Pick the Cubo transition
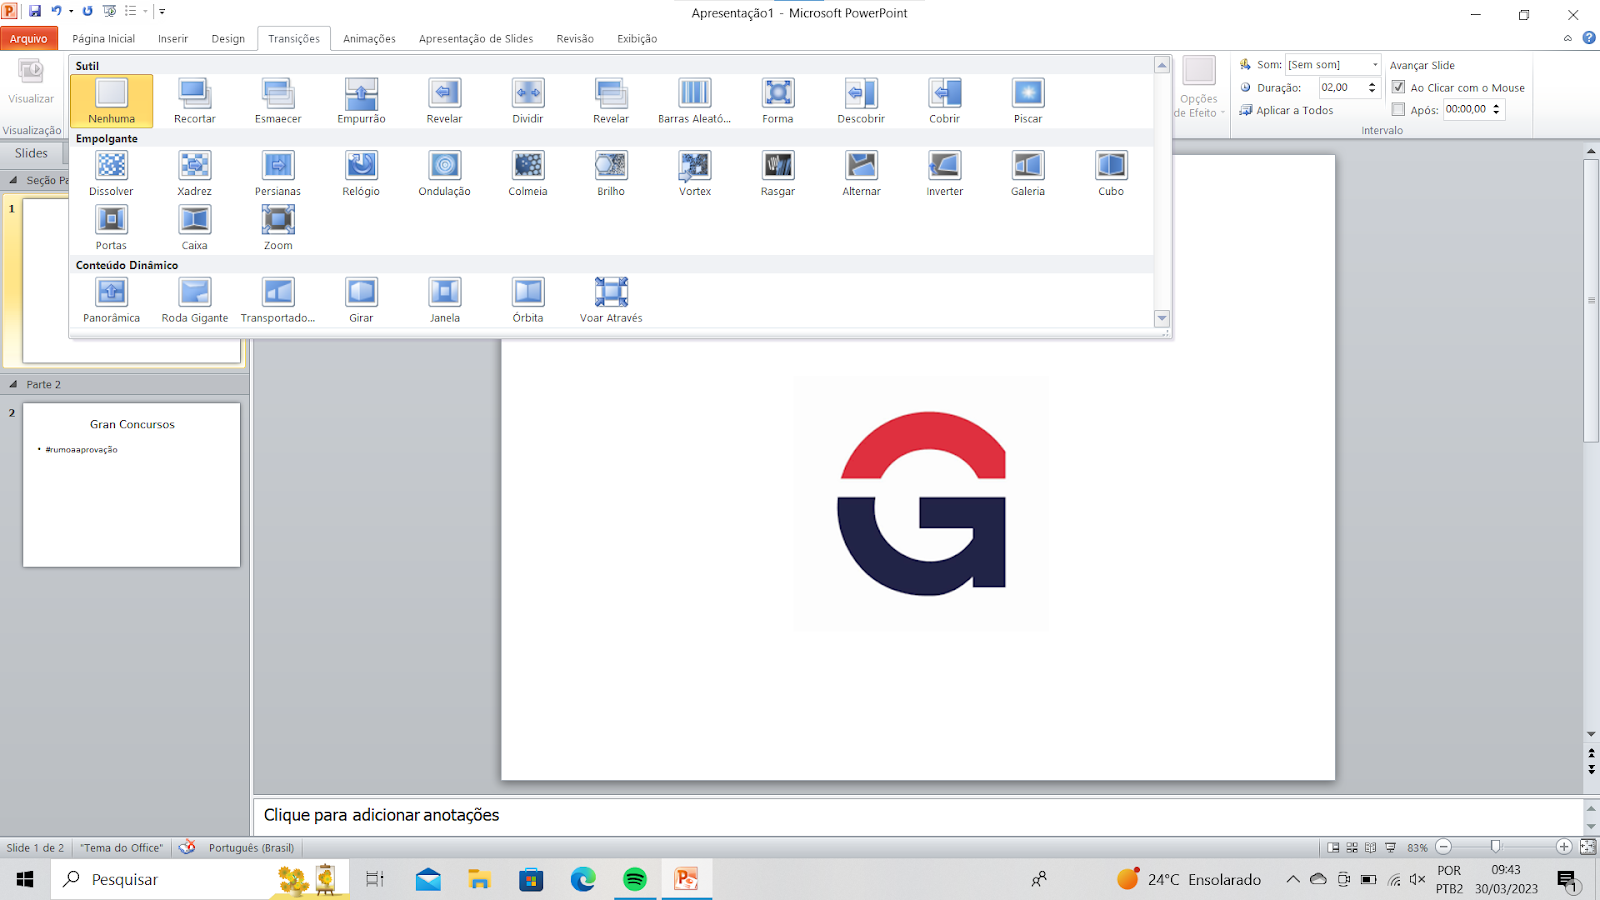The image size is (1600, 900). pyautogui.click(x=1111, y=174)
